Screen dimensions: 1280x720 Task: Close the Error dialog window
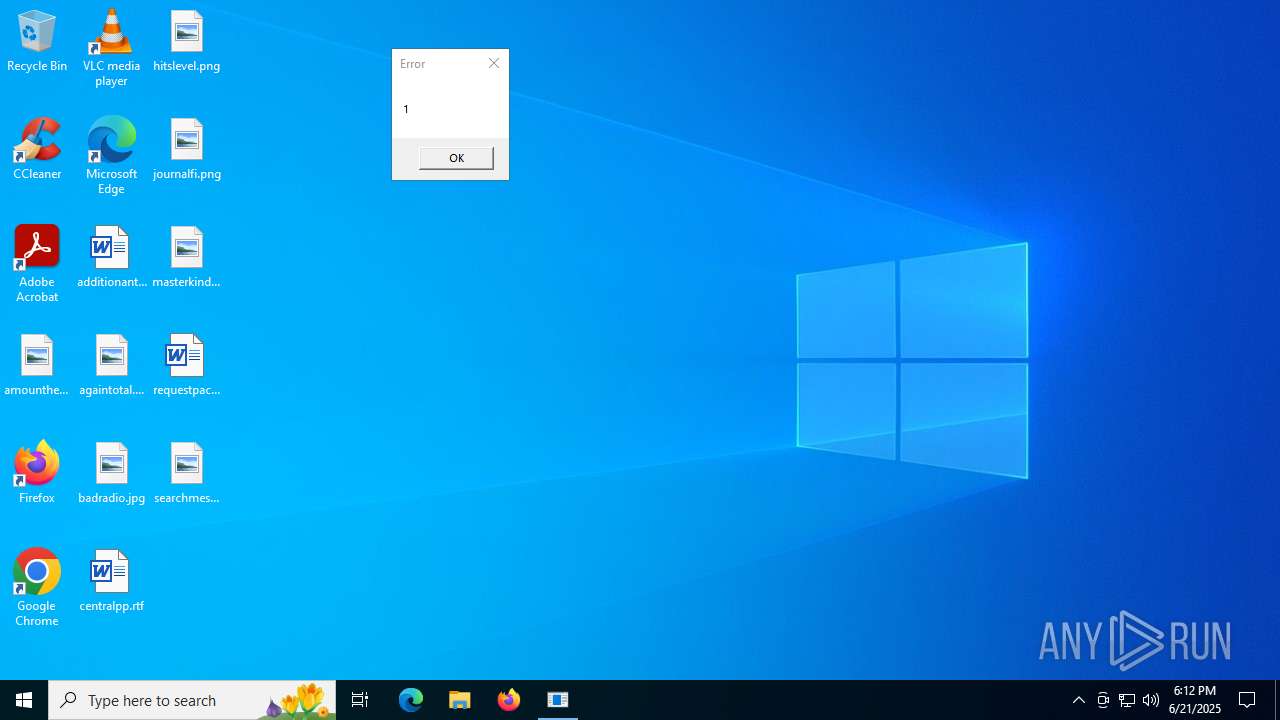(x=494, y=63)
